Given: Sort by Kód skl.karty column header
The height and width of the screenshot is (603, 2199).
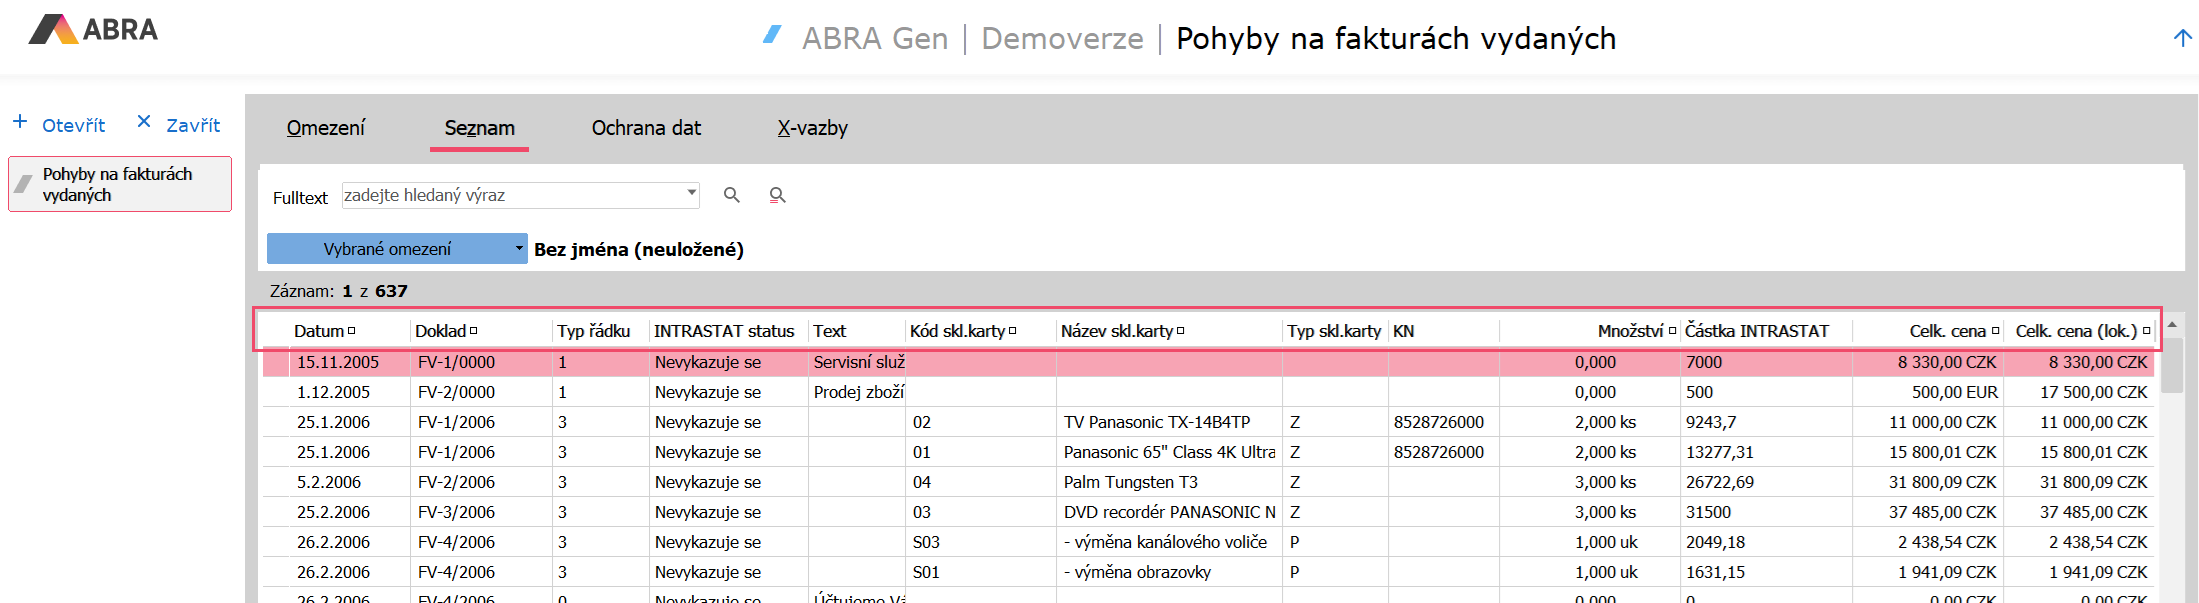Looking at the screenshot, I should (963, 331).
